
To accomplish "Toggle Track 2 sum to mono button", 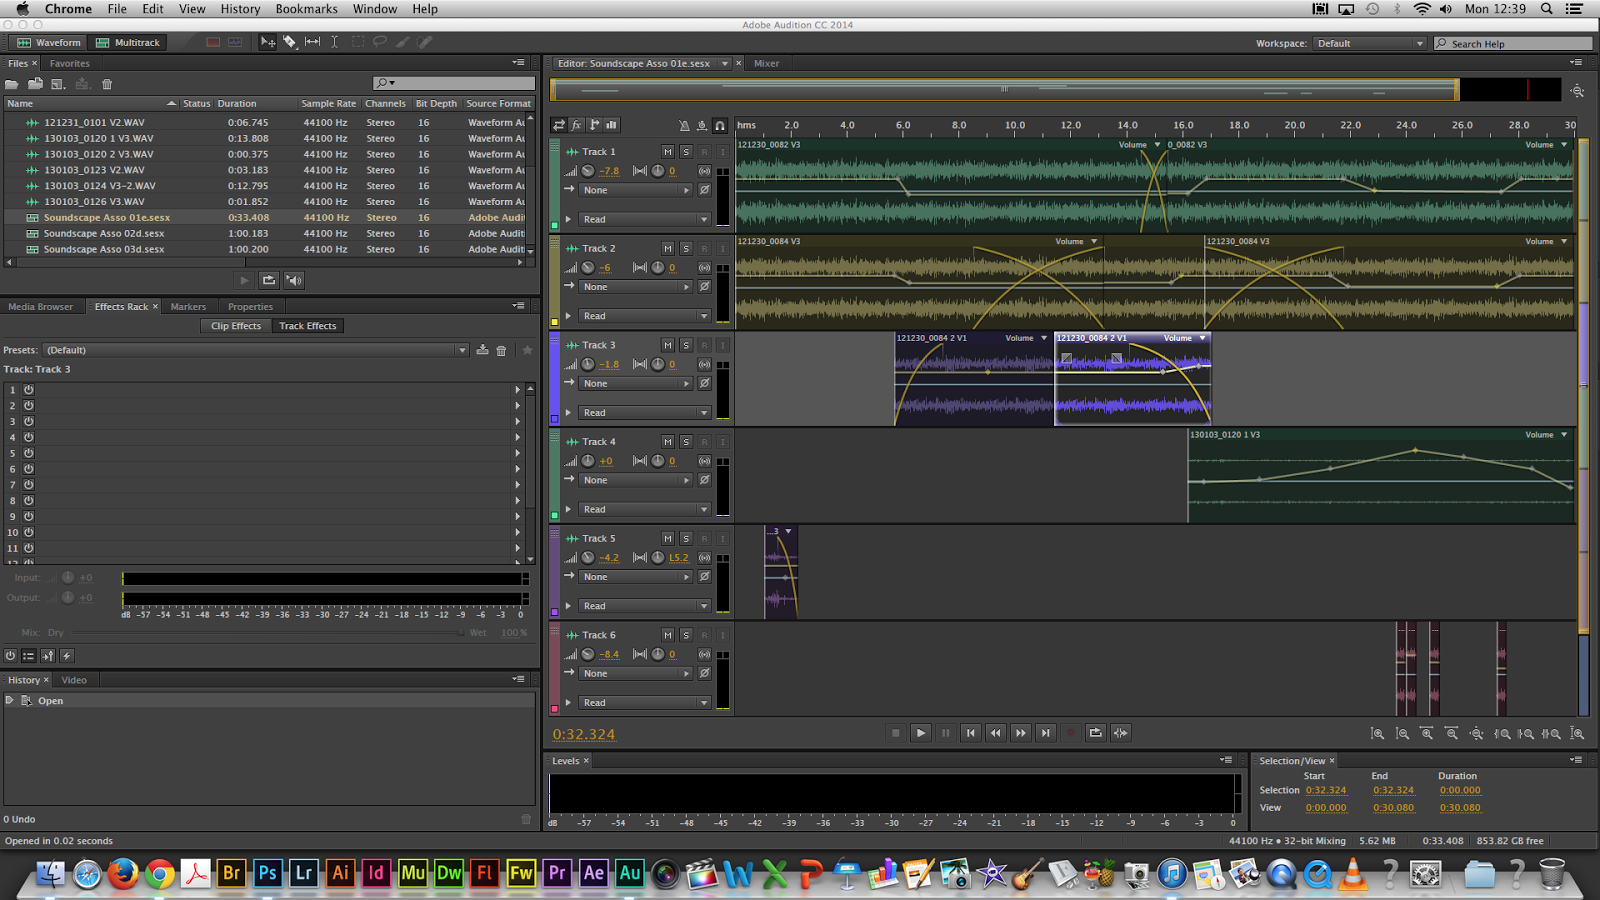I will (704, 268).
